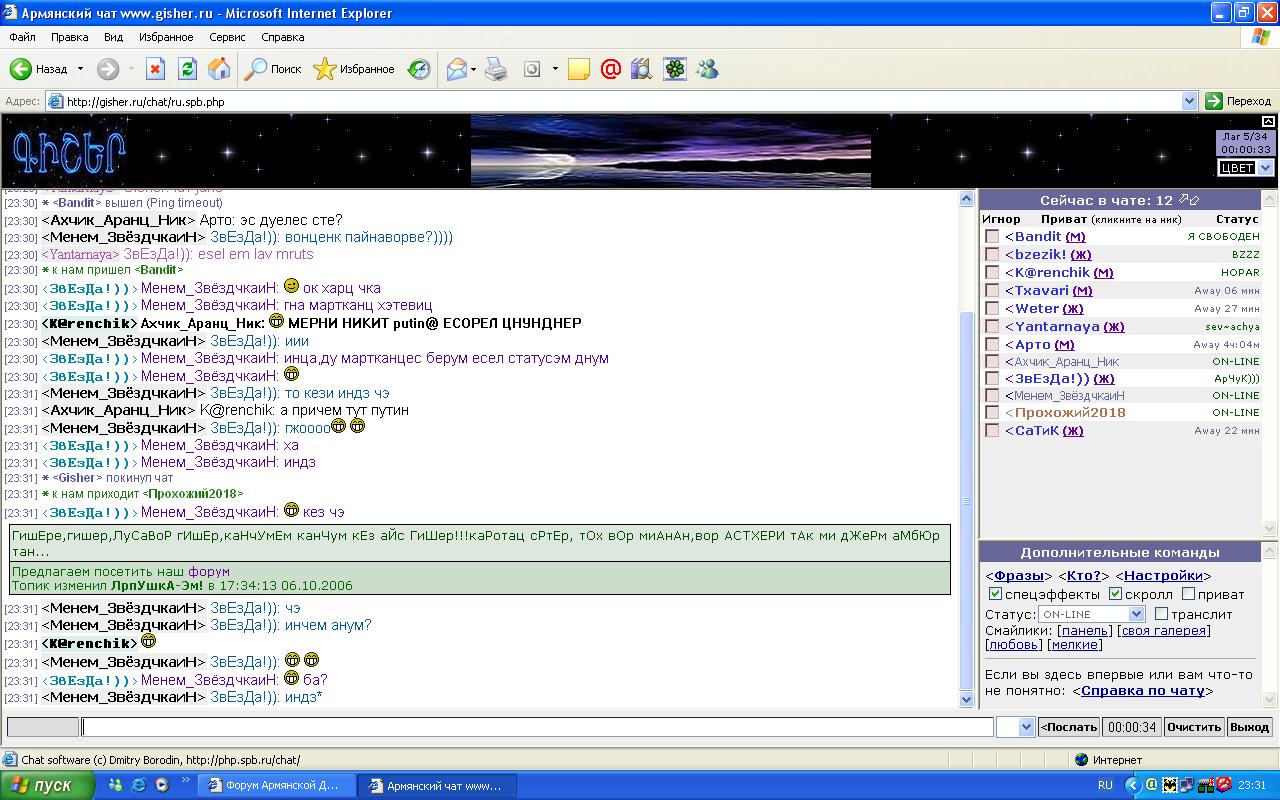This screenshot has width=1280, height=800.
Task: Open the Messenger people icon
Action: (x=707, y=69)
